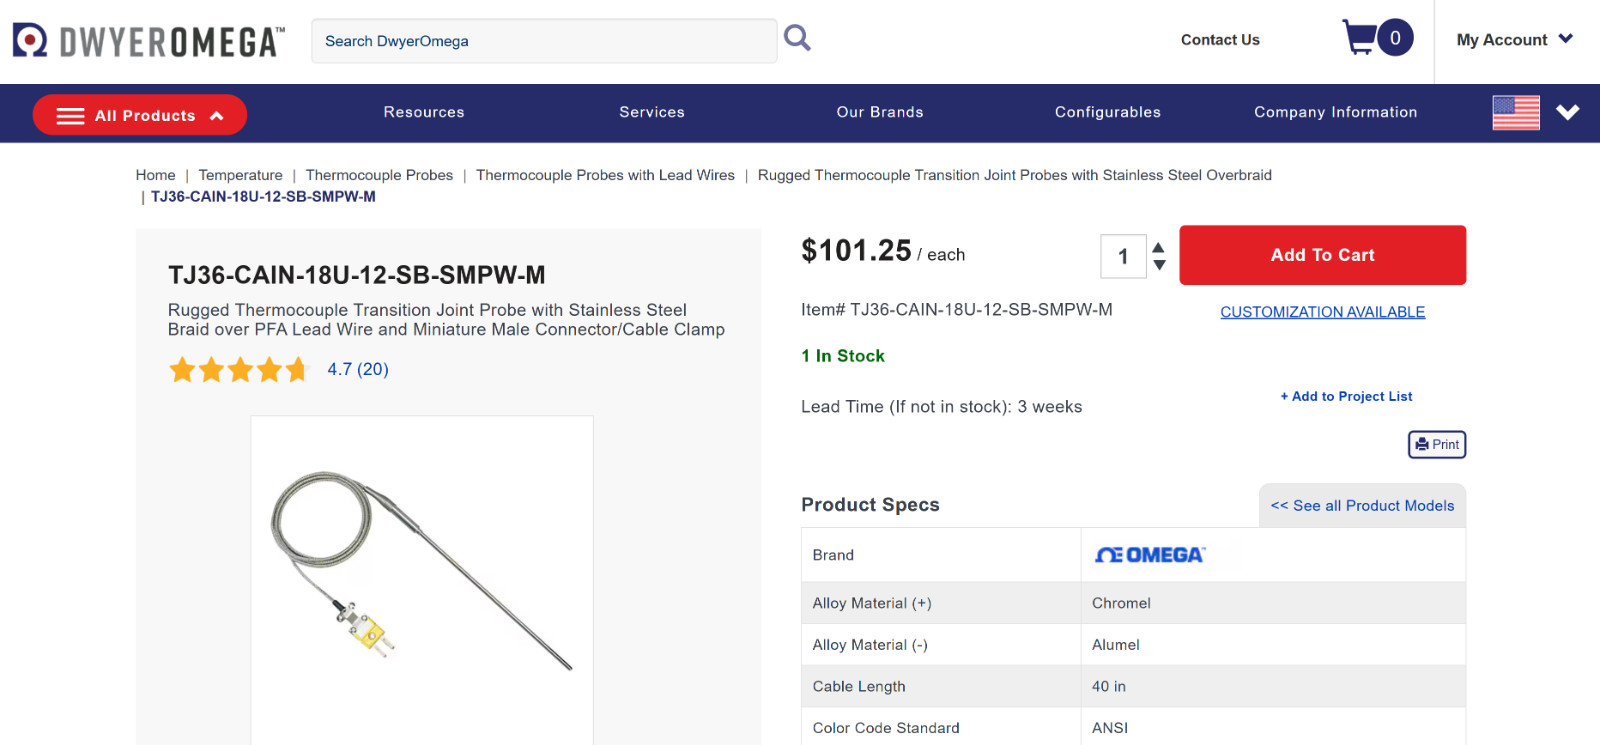Expand the My Account dropdown
This screenshot has width=1600, height=745.
(1514, 40)
